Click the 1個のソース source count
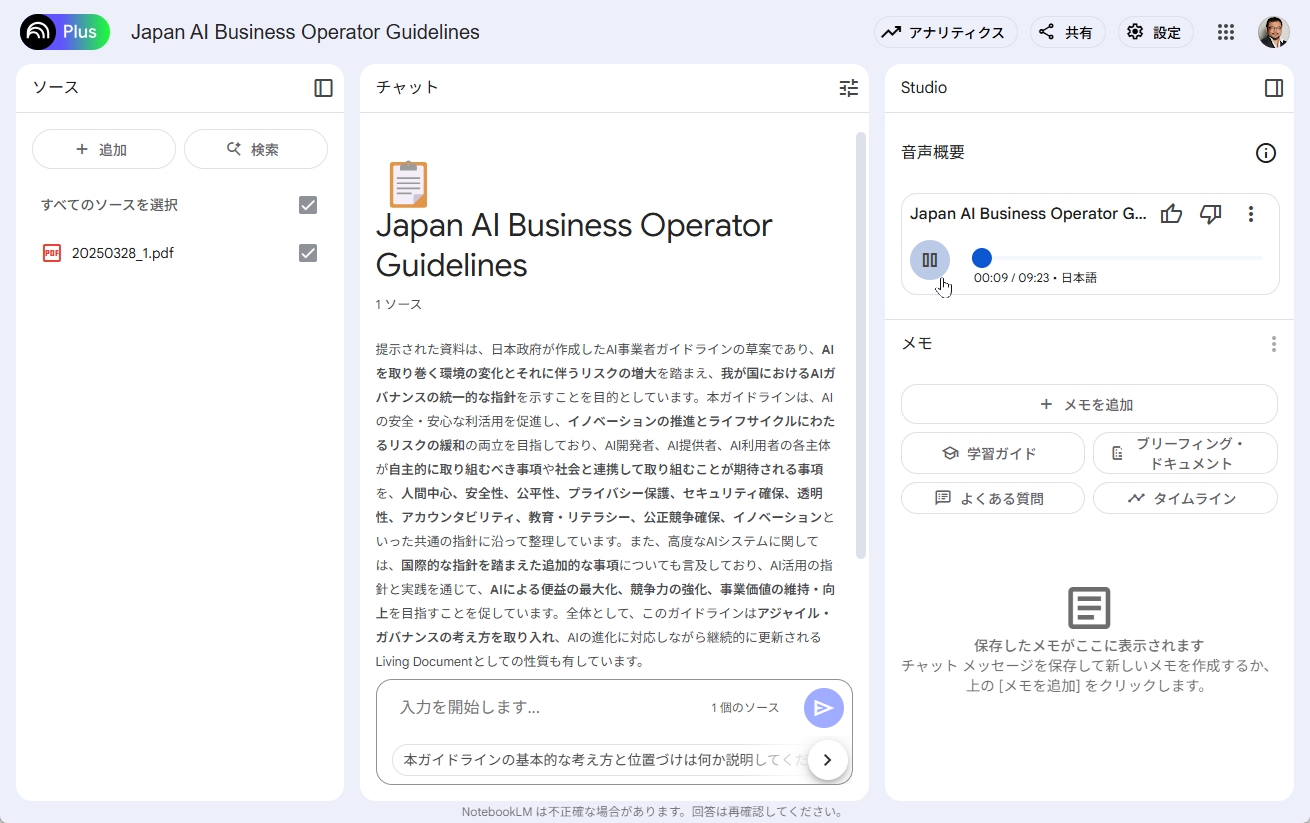Screen dimensions: 1310x823 745,708
